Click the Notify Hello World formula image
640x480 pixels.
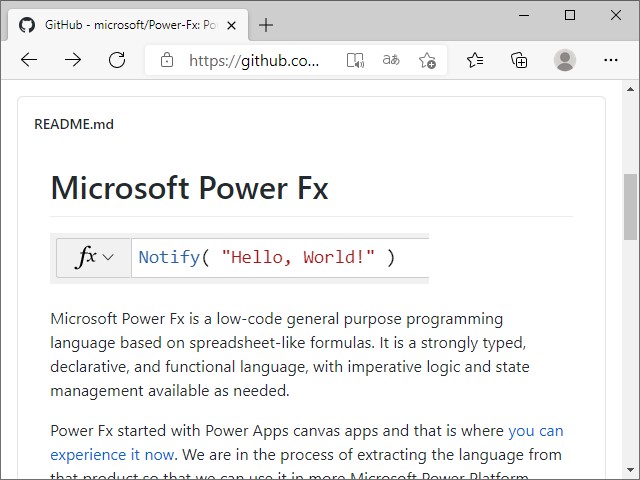tap(240, 258)
